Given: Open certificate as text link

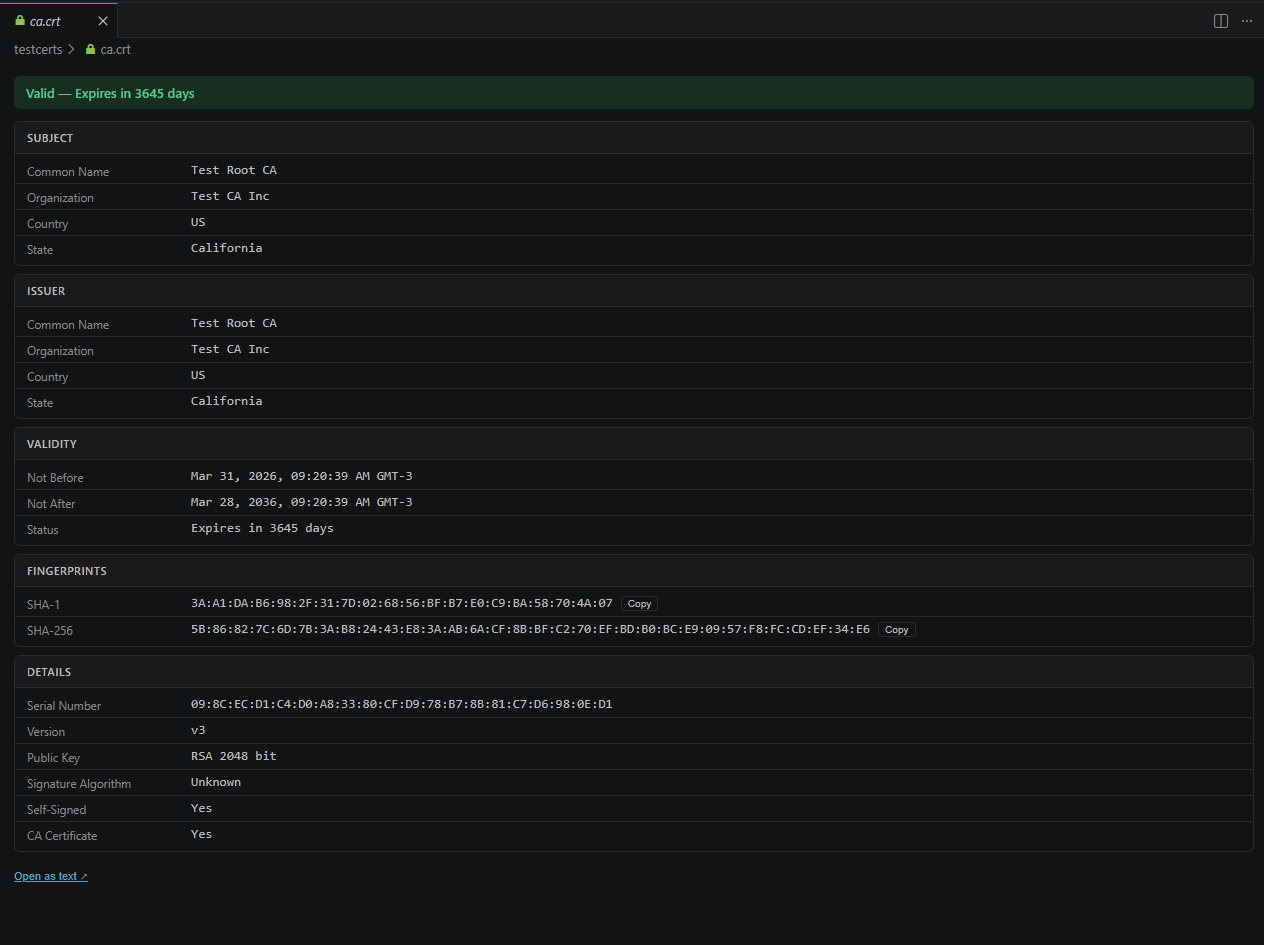Looking at the screenshot, I should [51, 876].
